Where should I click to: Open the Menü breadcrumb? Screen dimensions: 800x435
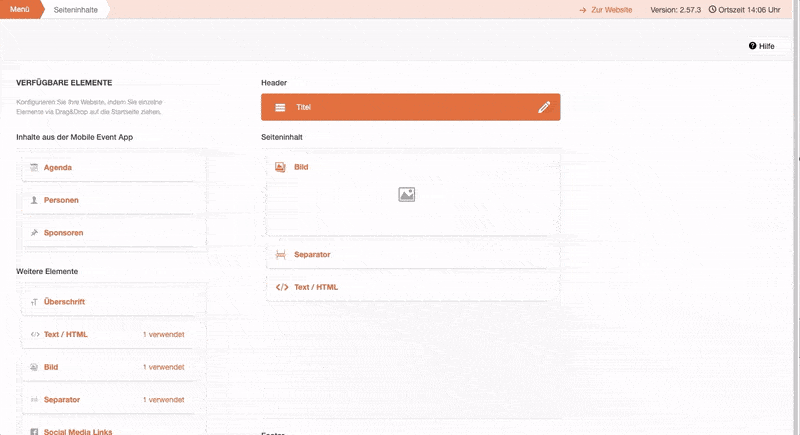20,9
